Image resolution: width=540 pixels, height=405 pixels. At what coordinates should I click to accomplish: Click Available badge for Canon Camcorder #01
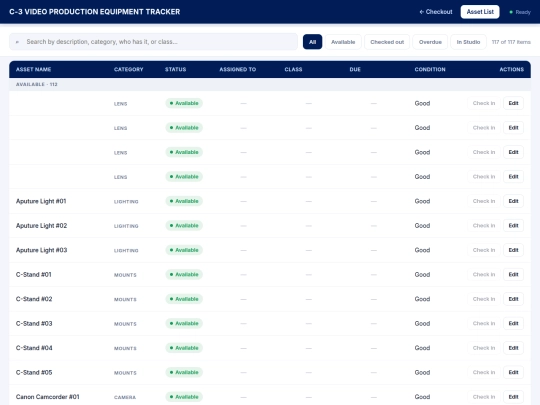click(x=184, y=397)
